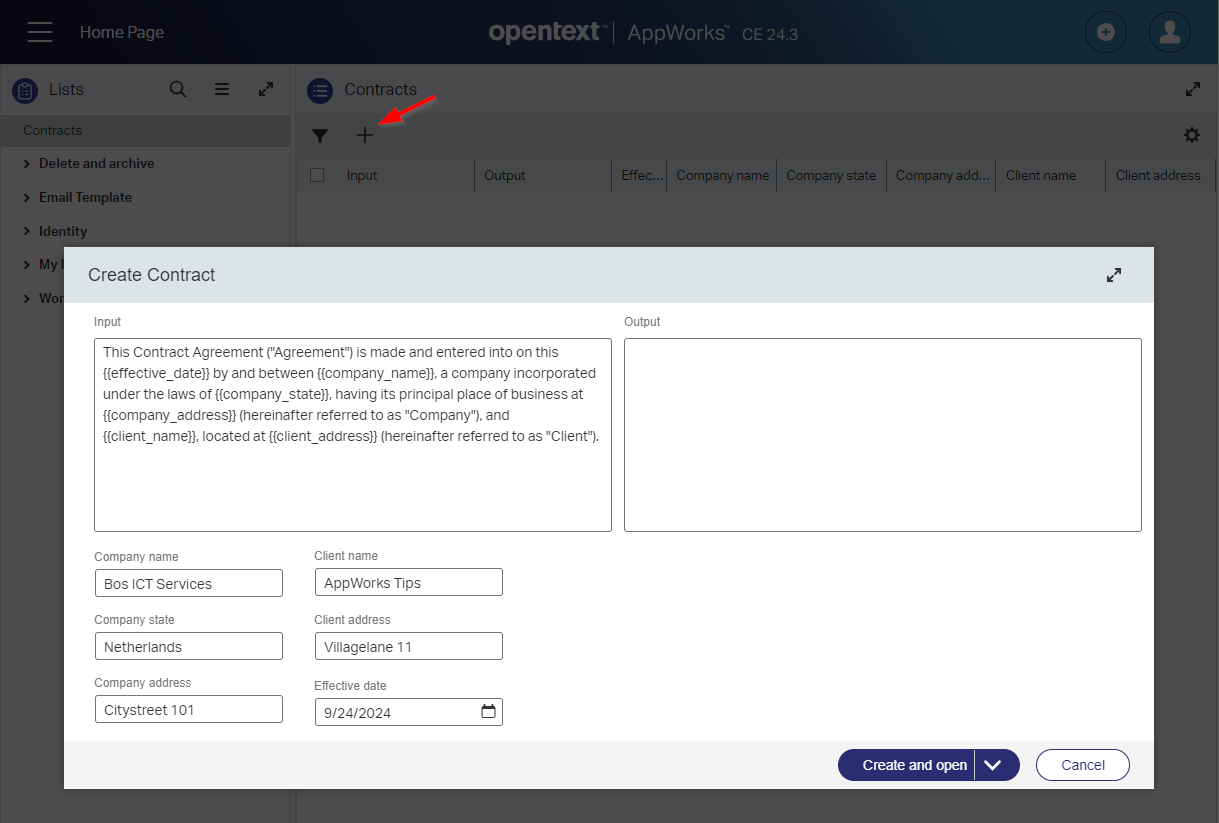This screenshot has width=1219, height=823.
Task: Open the calendar picker for Effective date
Action: 488,711
